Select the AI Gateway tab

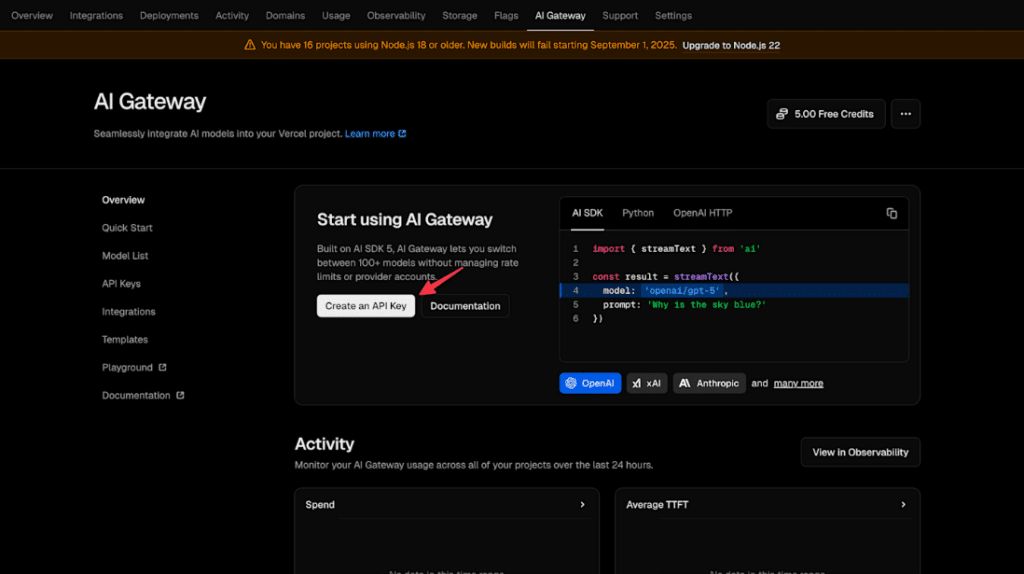(560, 15)
